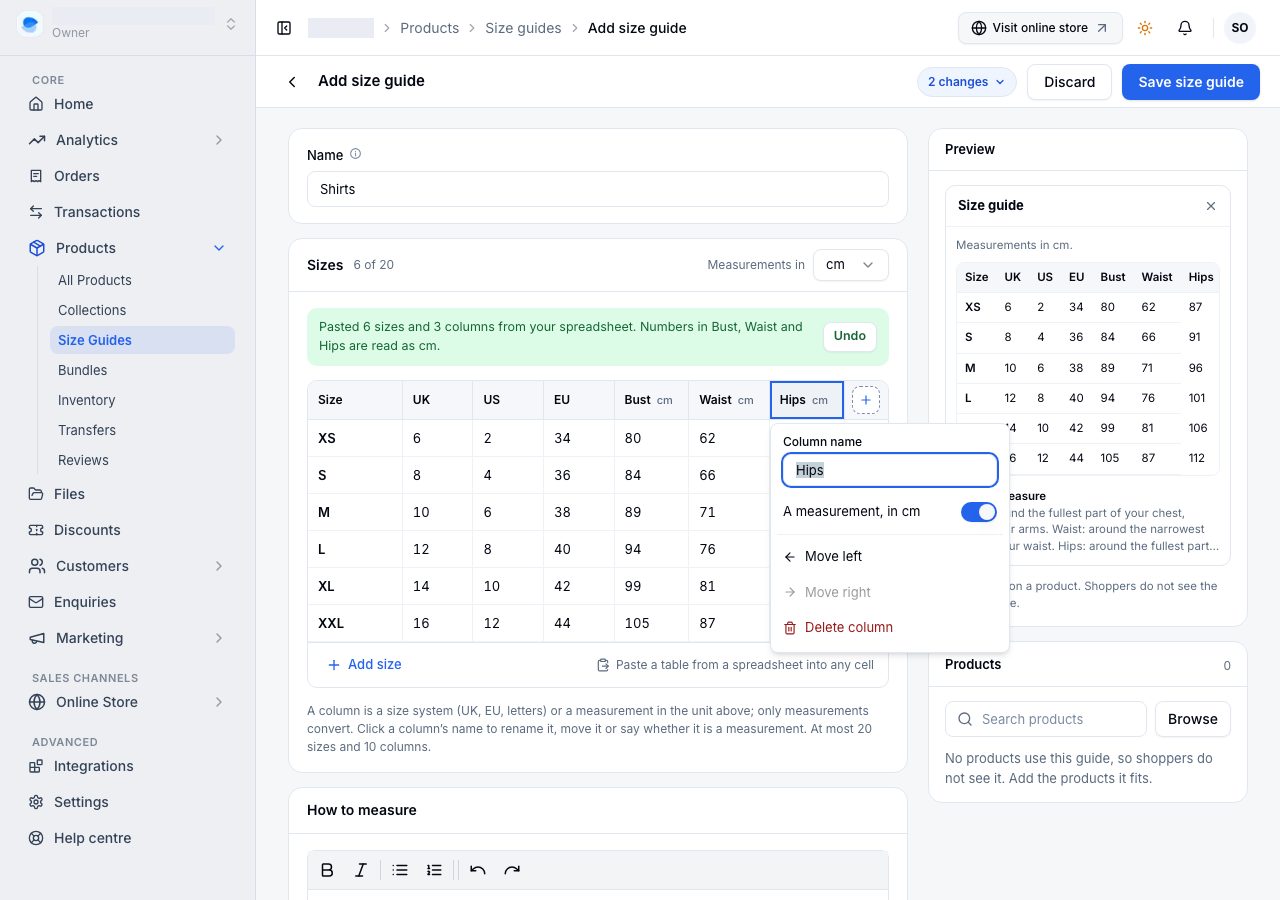Click the Browse products button
1280x900 pixels.
[x=1193, y=719]
